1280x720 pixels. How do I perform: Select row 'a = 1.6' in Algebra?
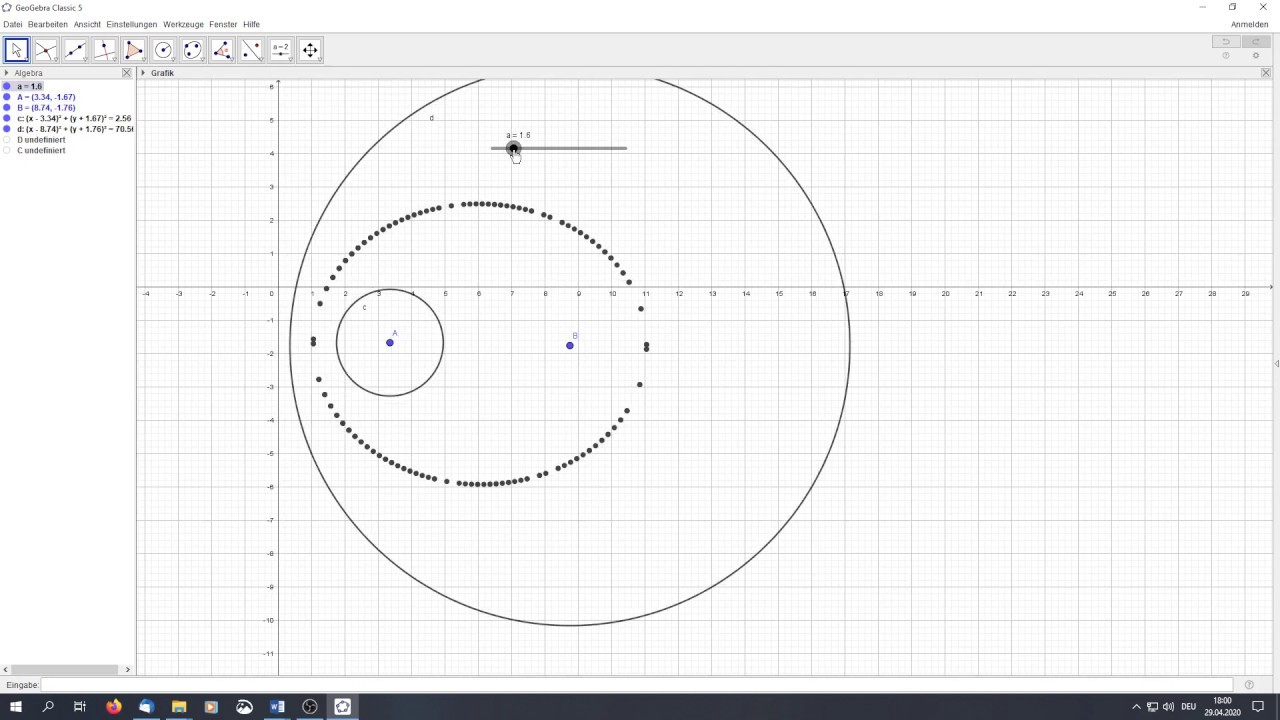[x=29, y=87]
